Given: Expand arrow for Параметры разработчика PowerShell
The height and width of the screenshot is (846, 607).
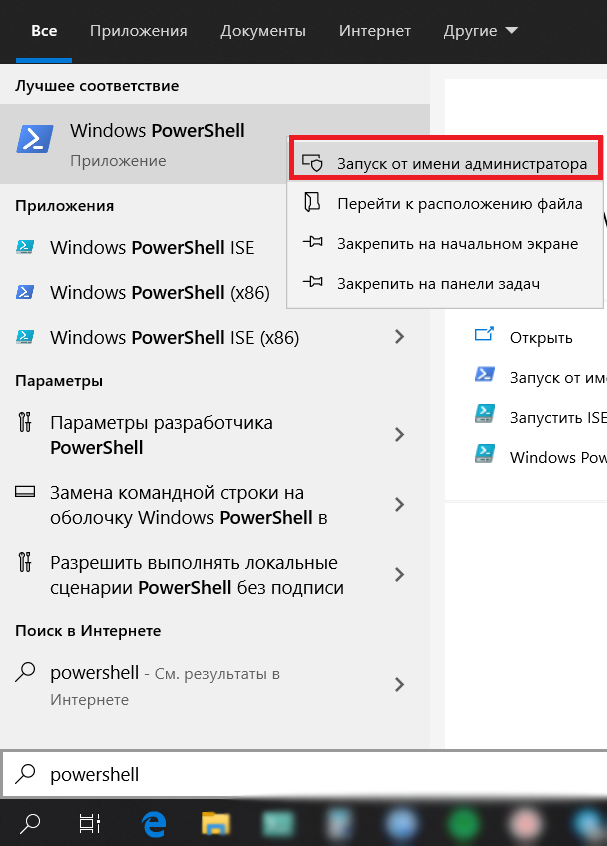Looking at the screenshot, I should click(x=399, y=434).
